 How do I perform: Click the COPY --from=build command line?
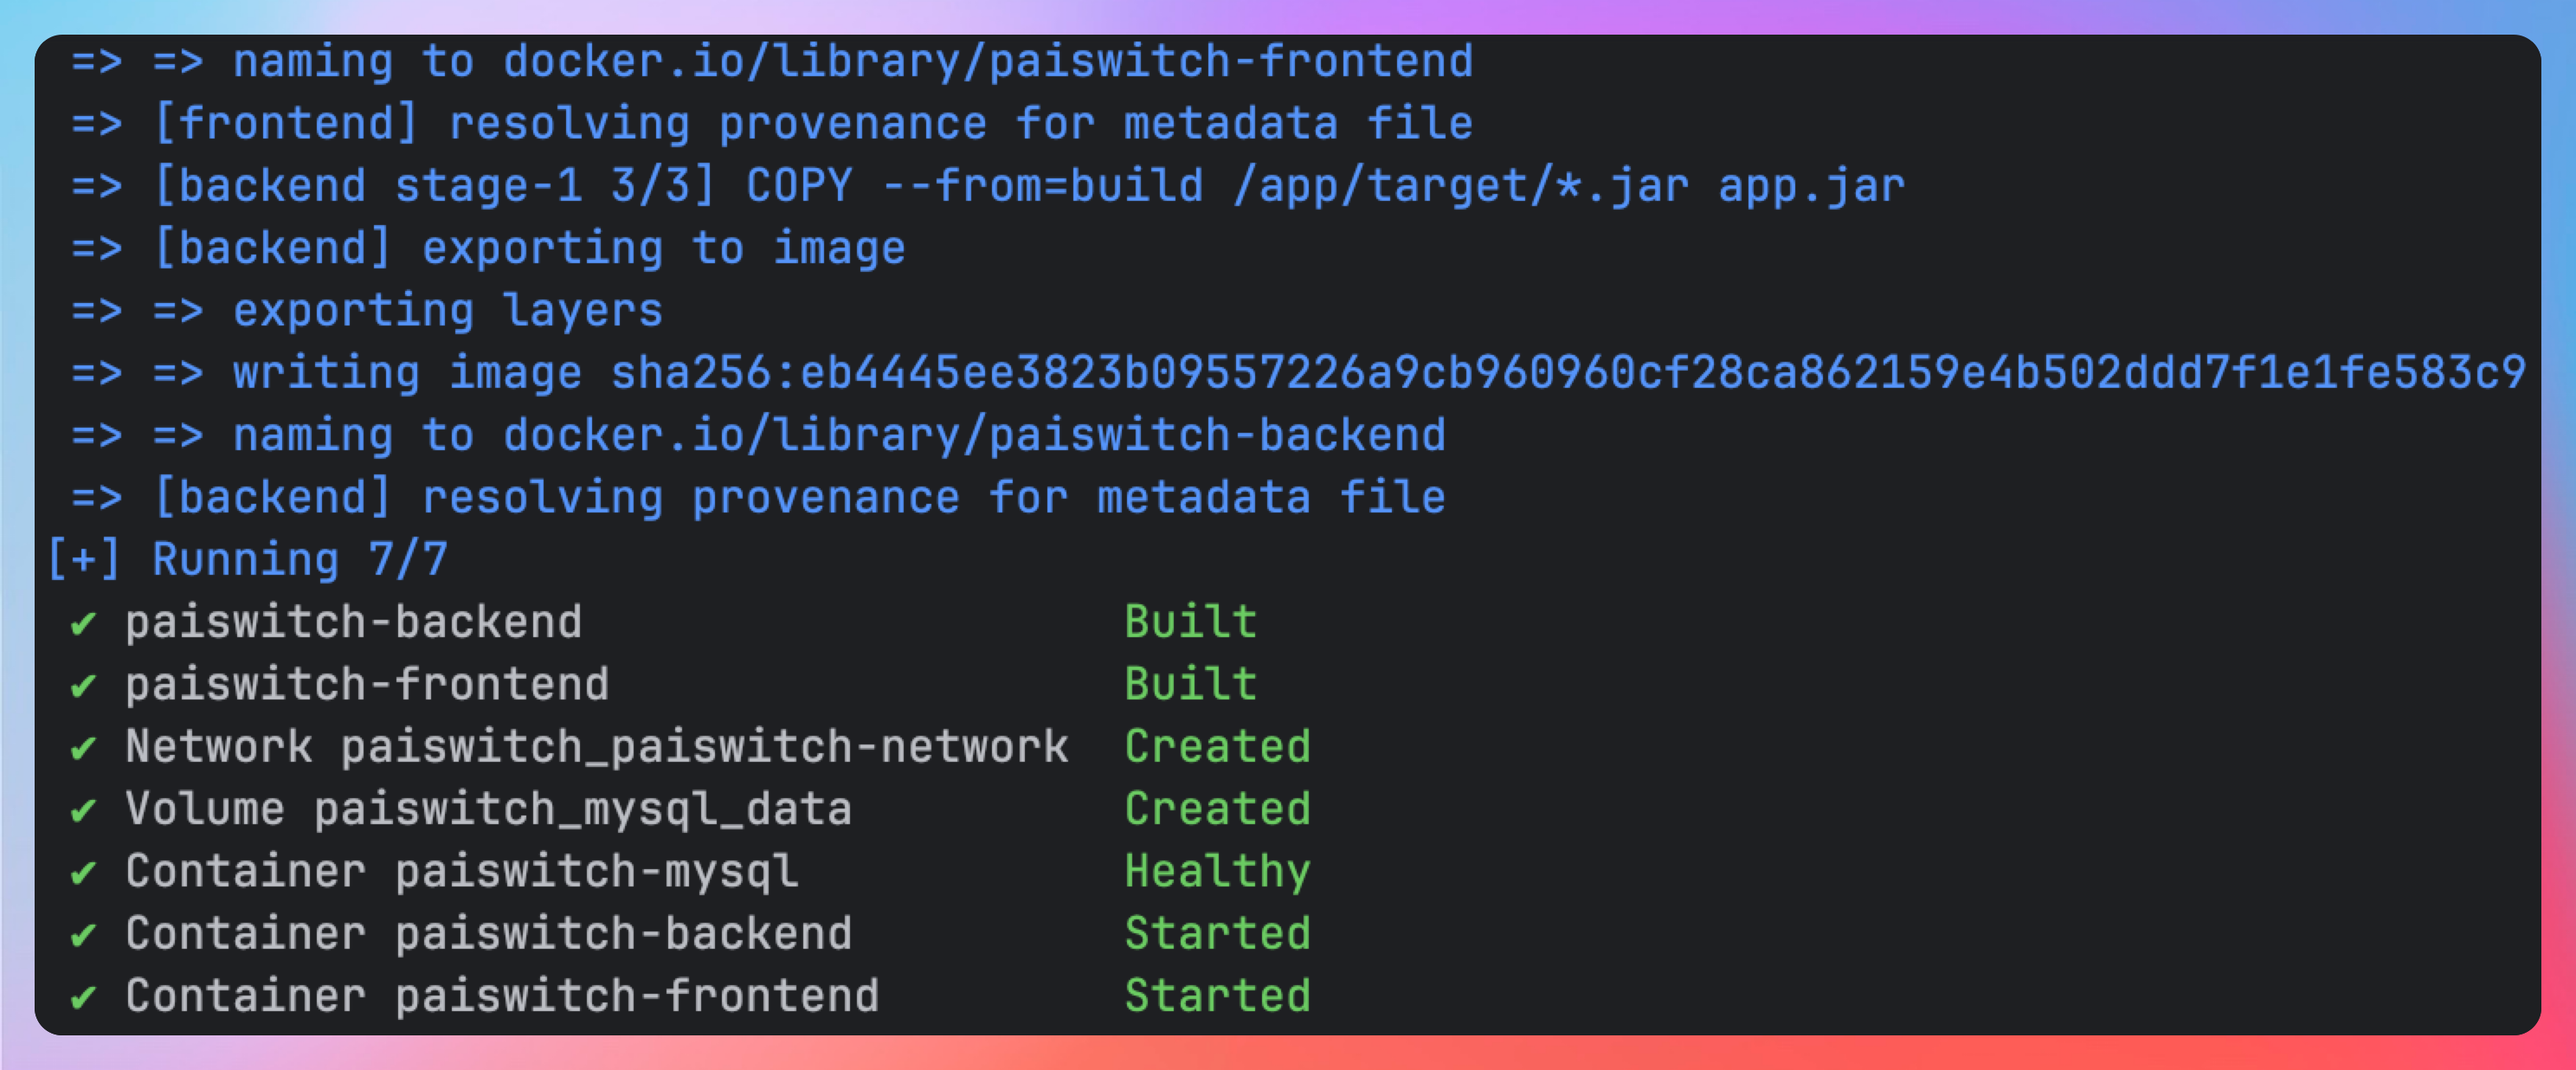tap(1028, 187)
